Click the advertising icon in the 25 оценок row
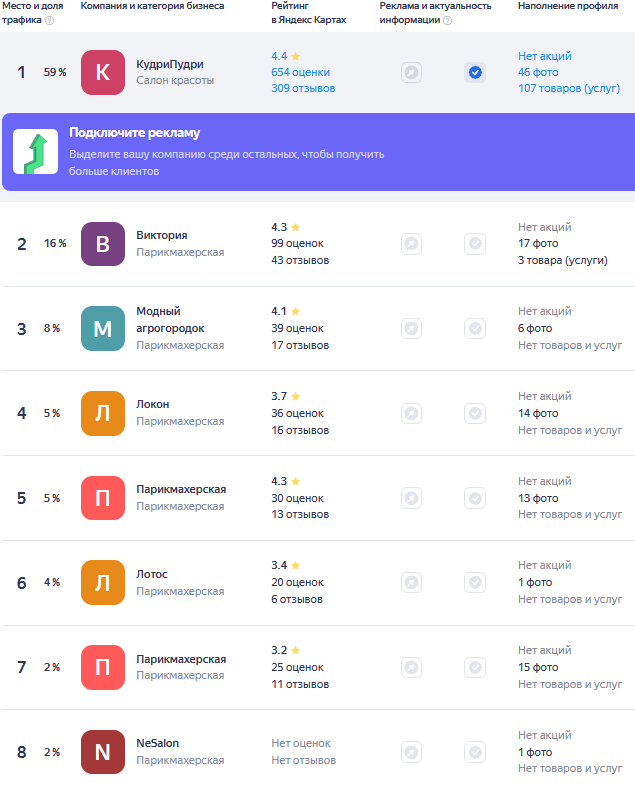Viewport: 635px width, 795px height. click(411, 667)
